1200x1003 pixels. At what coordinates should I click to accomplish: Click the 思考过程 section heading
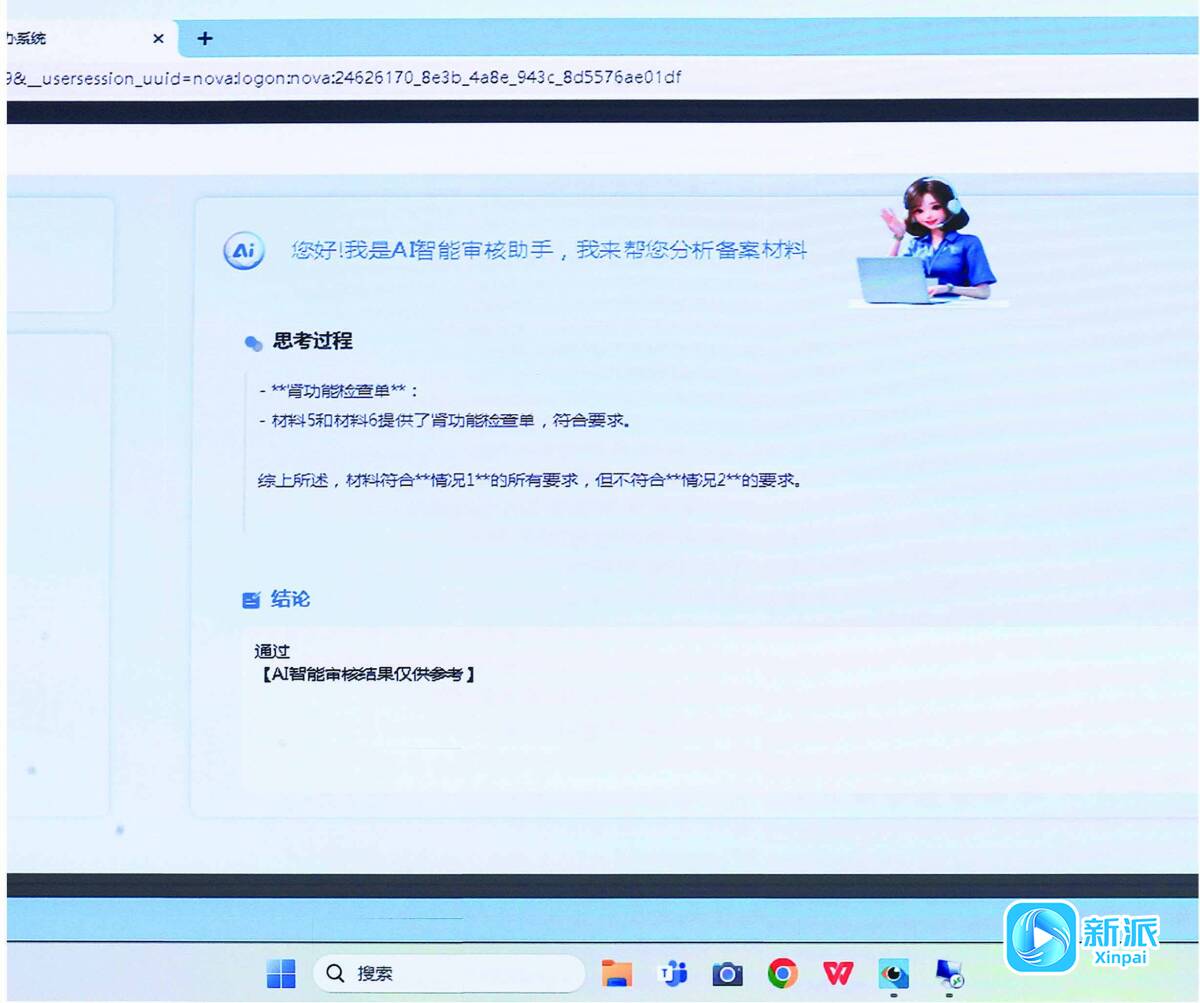tap(312, 341)
